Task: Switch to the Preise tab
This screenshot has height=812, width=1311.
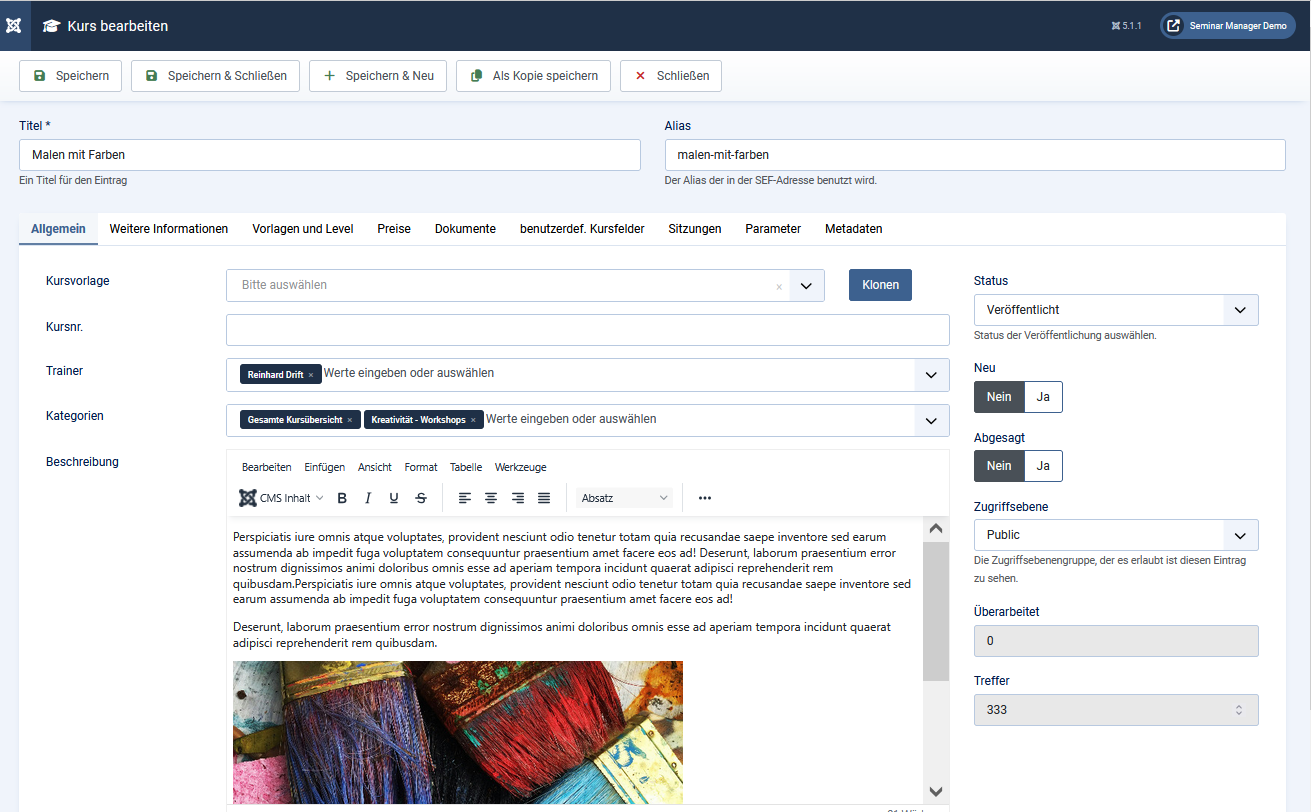Action: tap(394, 229)
